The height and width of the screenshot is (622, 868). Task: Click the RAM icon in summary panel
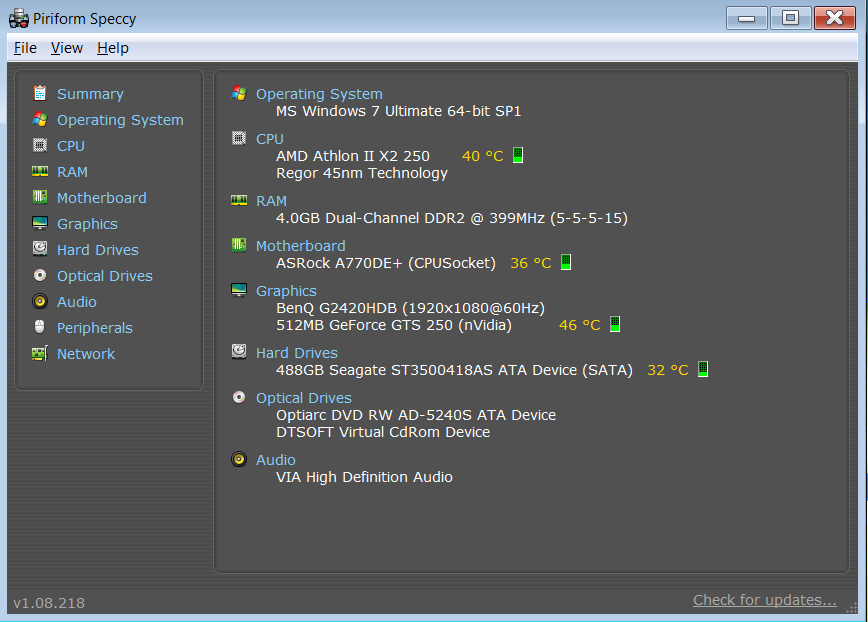coord(239,200)
